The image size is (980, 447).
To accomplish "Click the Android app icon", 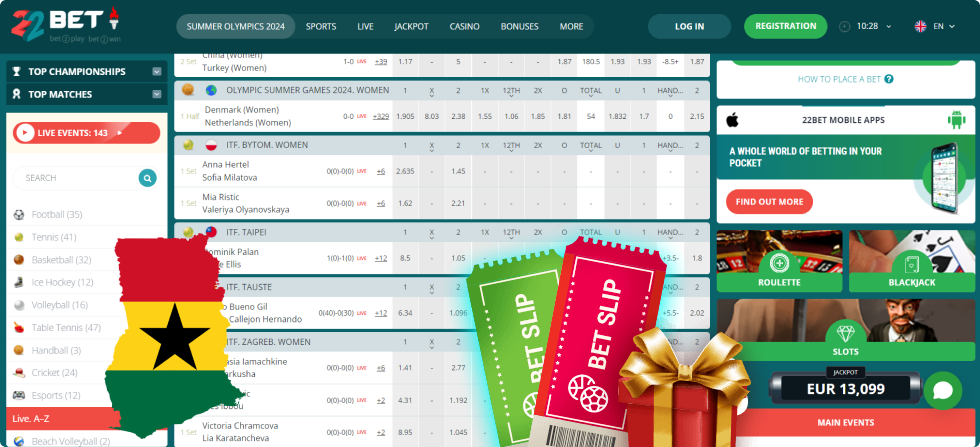I will point(956,120).
